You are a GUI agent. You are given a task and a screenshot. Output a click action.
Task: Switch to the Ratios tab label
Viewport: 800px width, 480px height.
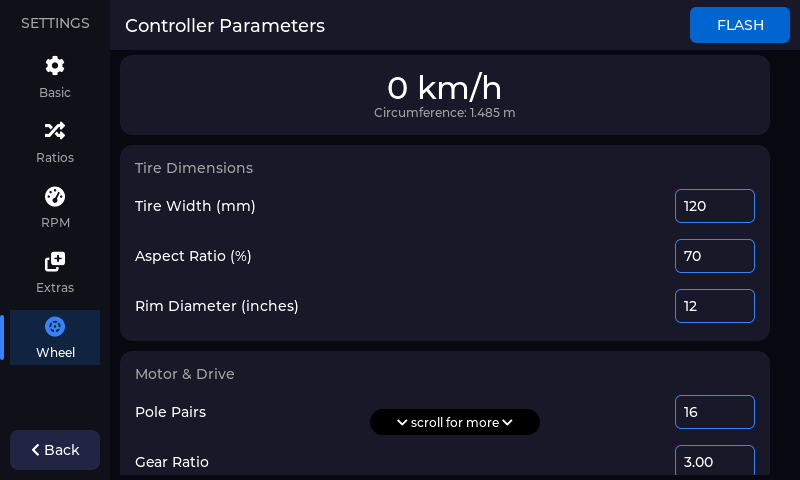[55, 158]
